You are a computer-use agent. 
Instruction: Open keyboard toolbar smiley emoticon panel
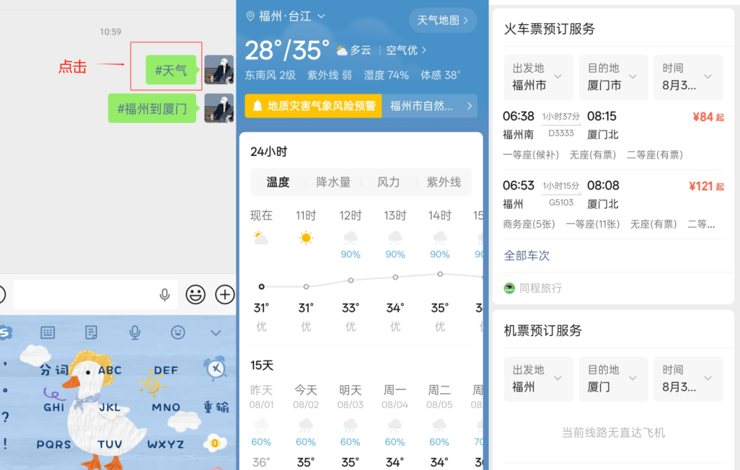coord(178,332)
